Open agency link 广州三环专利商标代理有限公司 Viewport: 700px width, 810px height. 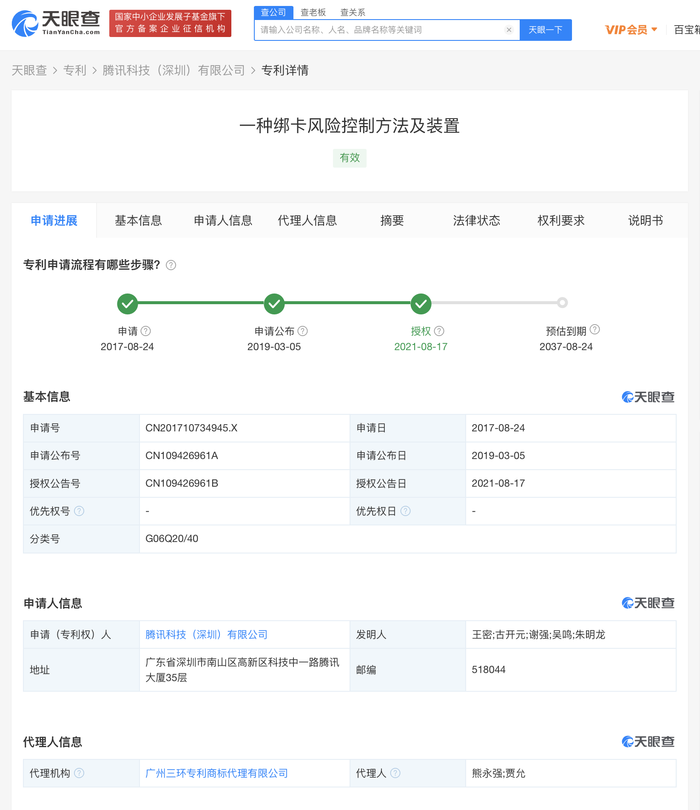(216, 773)
